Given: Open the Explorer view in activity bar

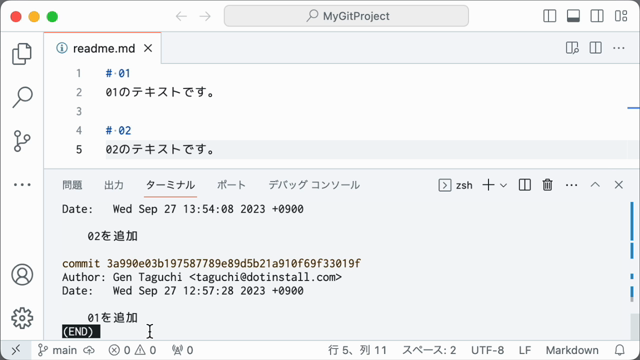Looking at the screenshot, I should tap(22, 54).
